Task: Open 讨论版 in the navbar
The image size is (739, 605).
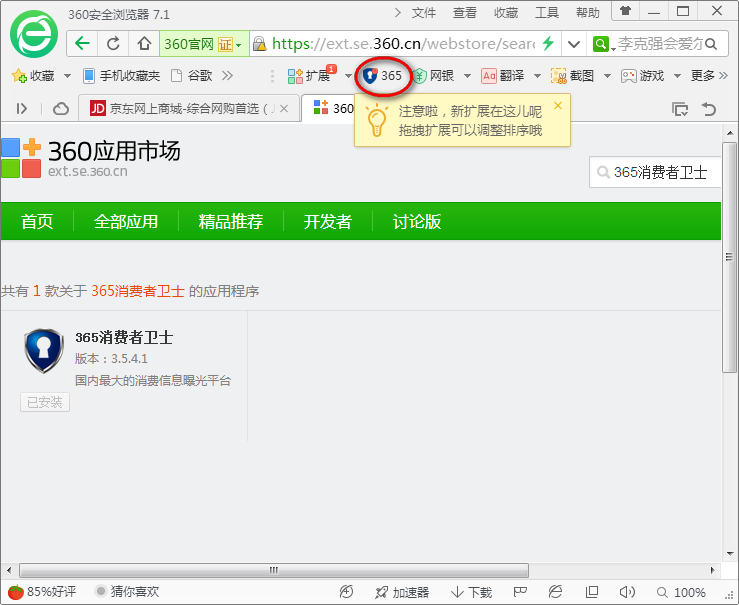Action: coord(417,221)
